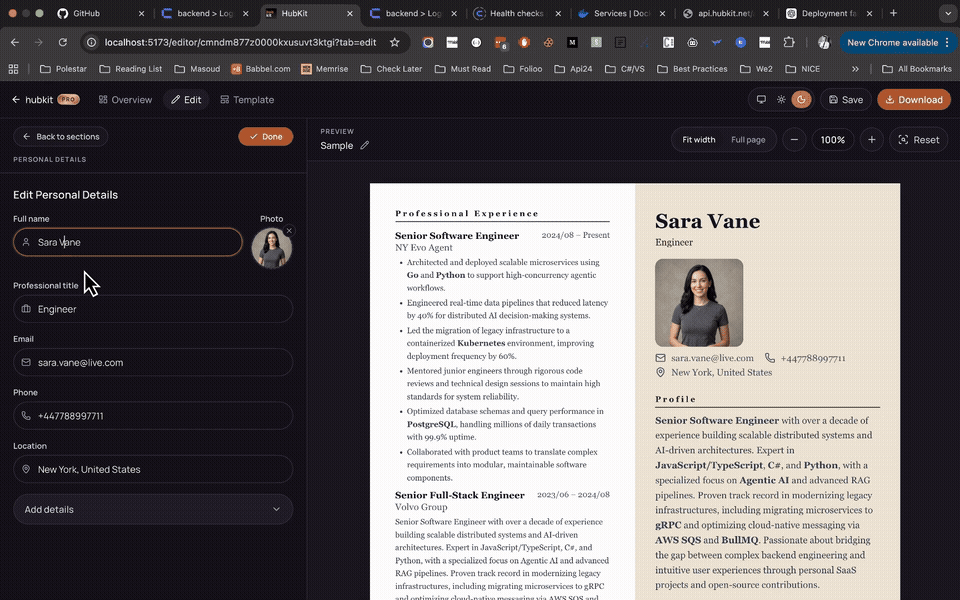The height and width of the screenshot is (600, 960).
Task: Close the GitHub browser tab
Action: click(141, 13)
